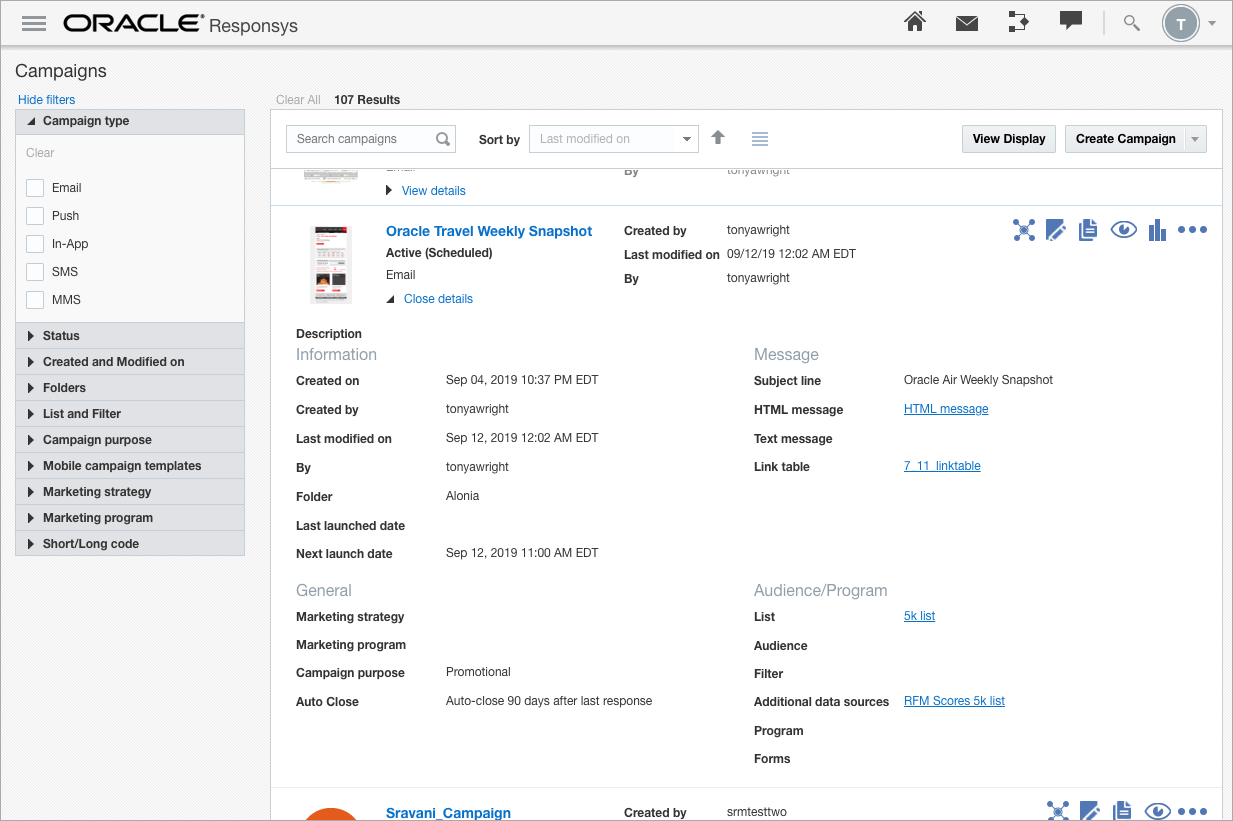Open campaign workbook for Oracle Travel Weekly Snapshot
The width and height of the screenshot is (1233, 821).
point(1024,230)
